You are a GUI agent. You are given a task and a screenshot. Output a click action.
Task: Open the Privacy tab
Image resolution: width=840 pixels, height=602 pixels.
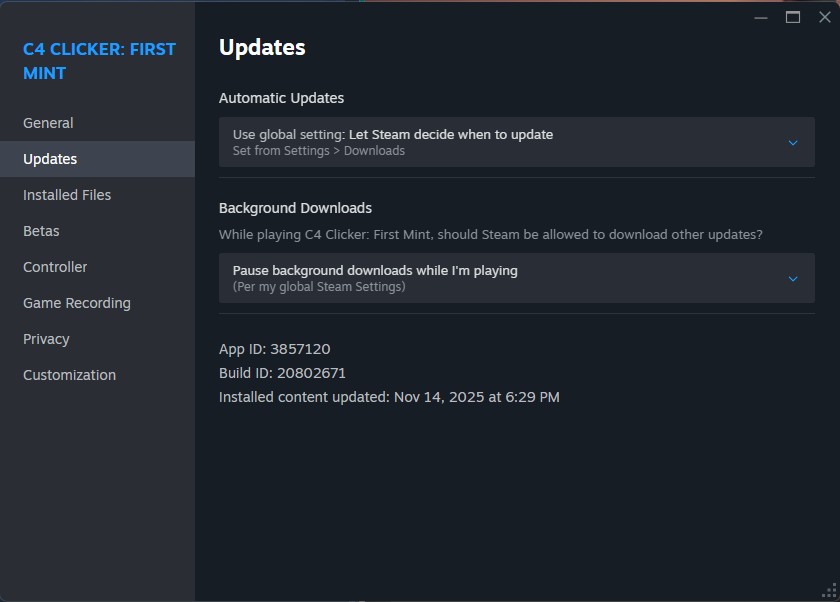46,339
